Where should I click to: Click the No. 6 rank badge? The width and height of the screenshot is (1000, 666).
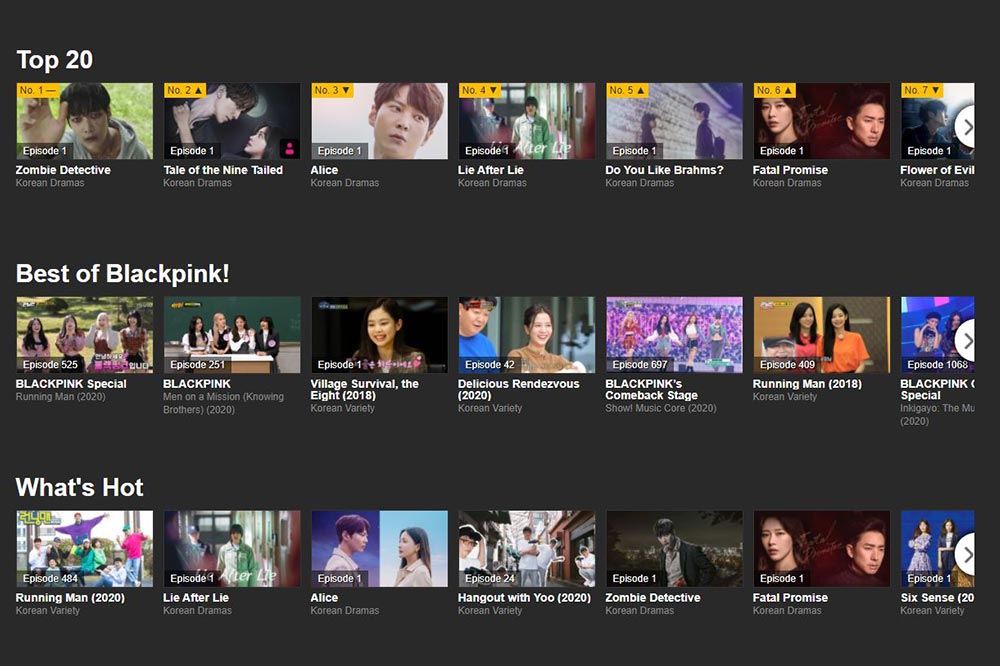[x=774, y=90]
